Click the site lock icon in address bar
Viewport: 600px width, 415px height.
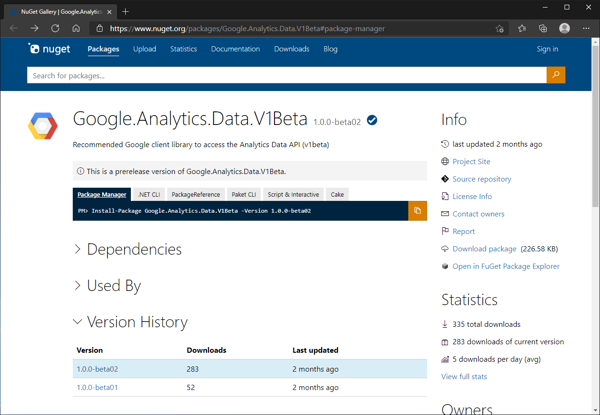[x=99, y=29]
